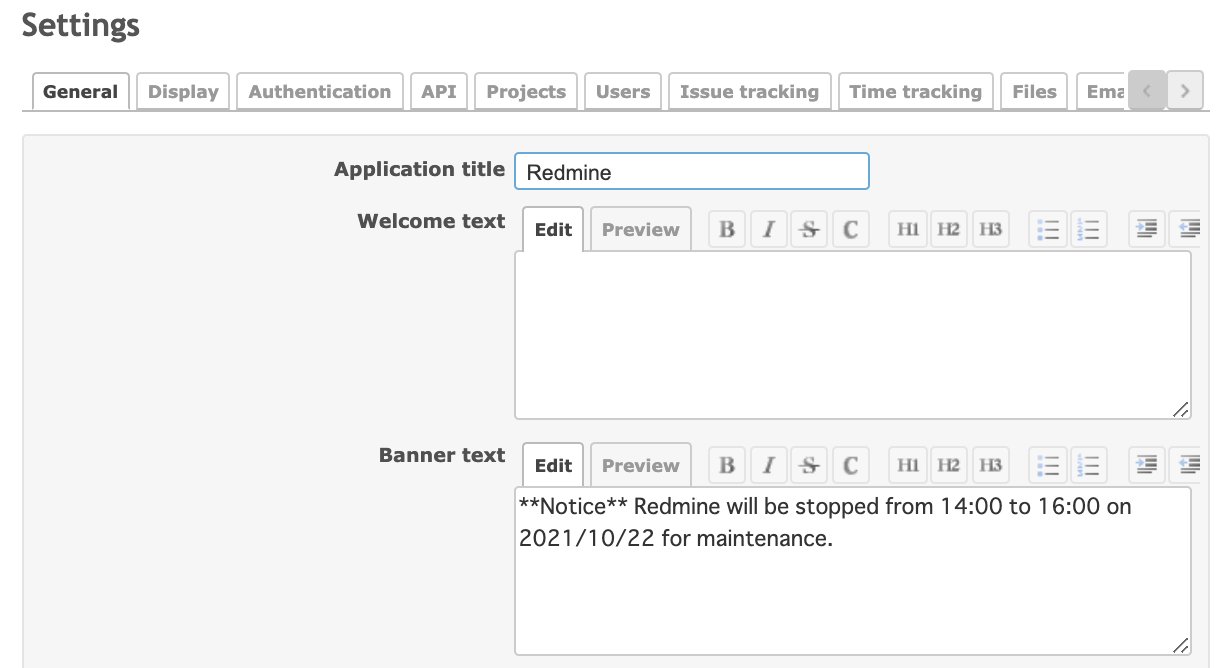
Task: Click inside the Banner text area
Action: pyautogui.click(x=853, y=571)
